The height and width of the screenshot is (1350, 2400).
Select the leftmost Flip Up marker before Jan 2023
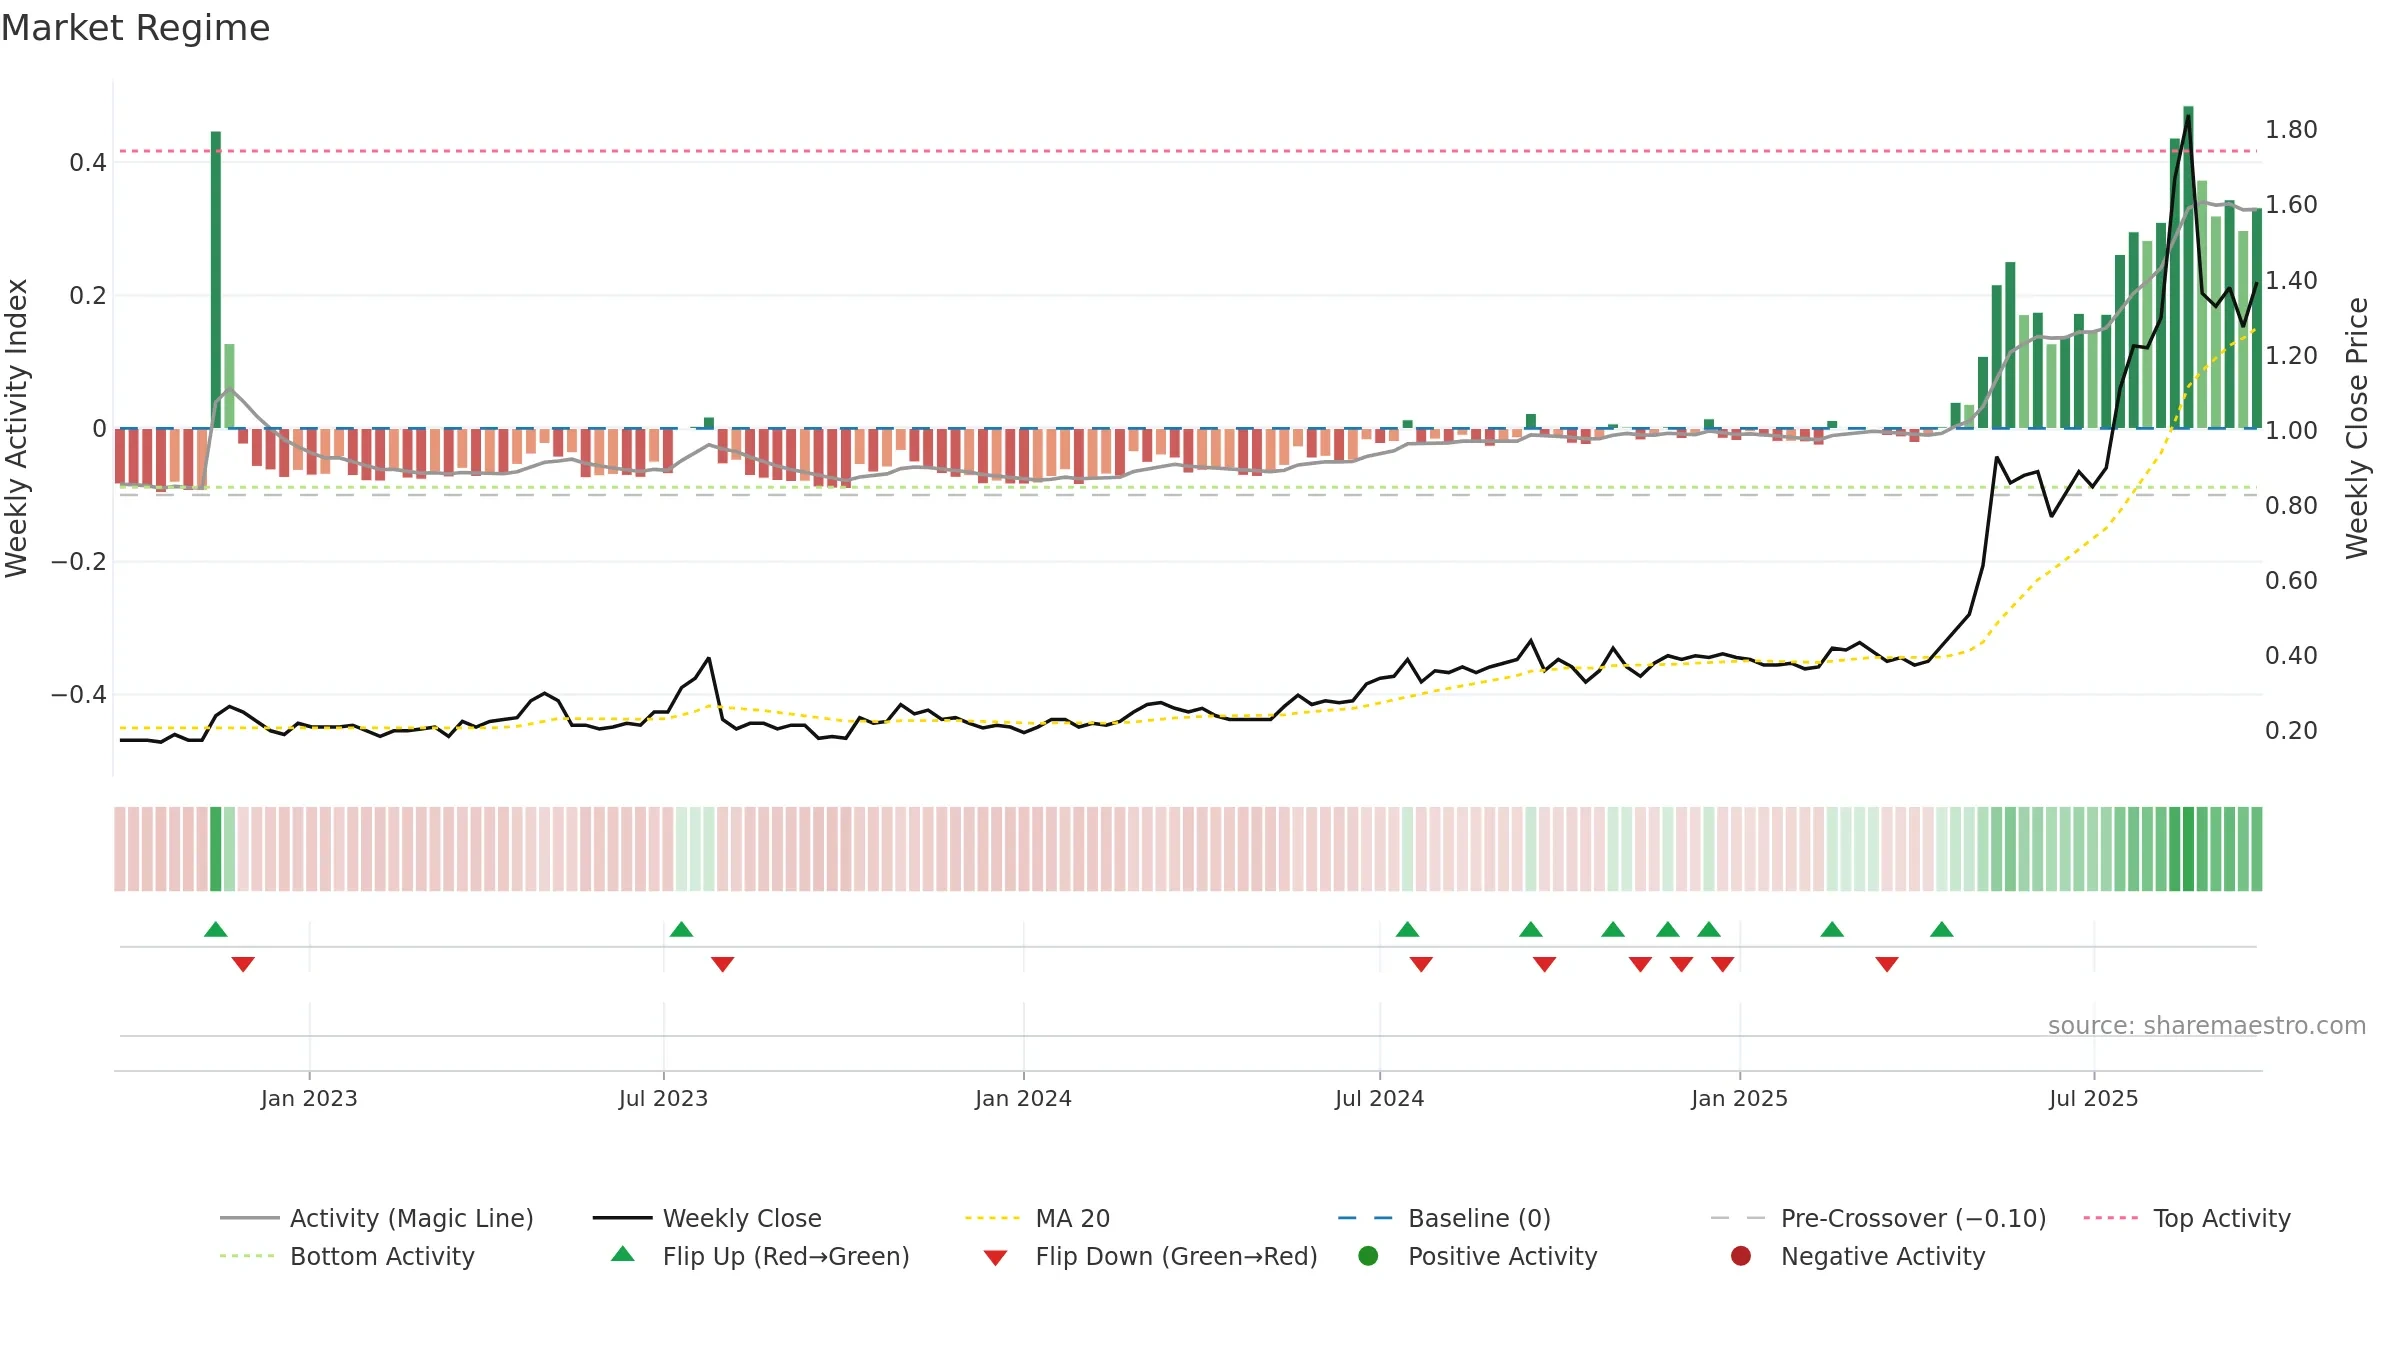[216, 929]
